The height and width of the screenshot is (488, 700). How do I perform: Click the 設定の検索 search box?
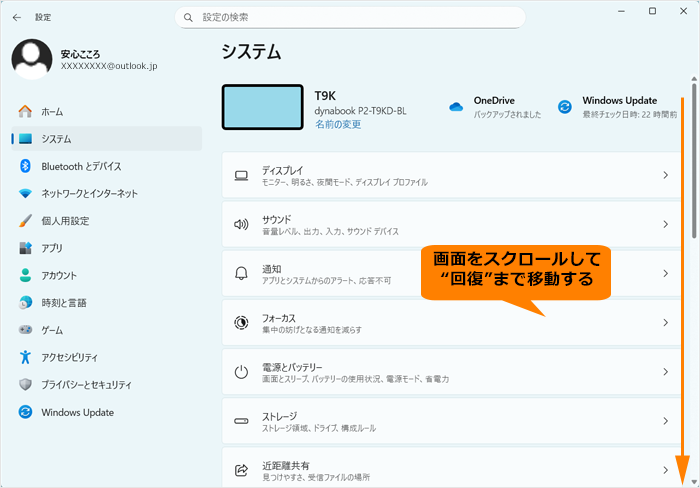click(x=350, y=17)
